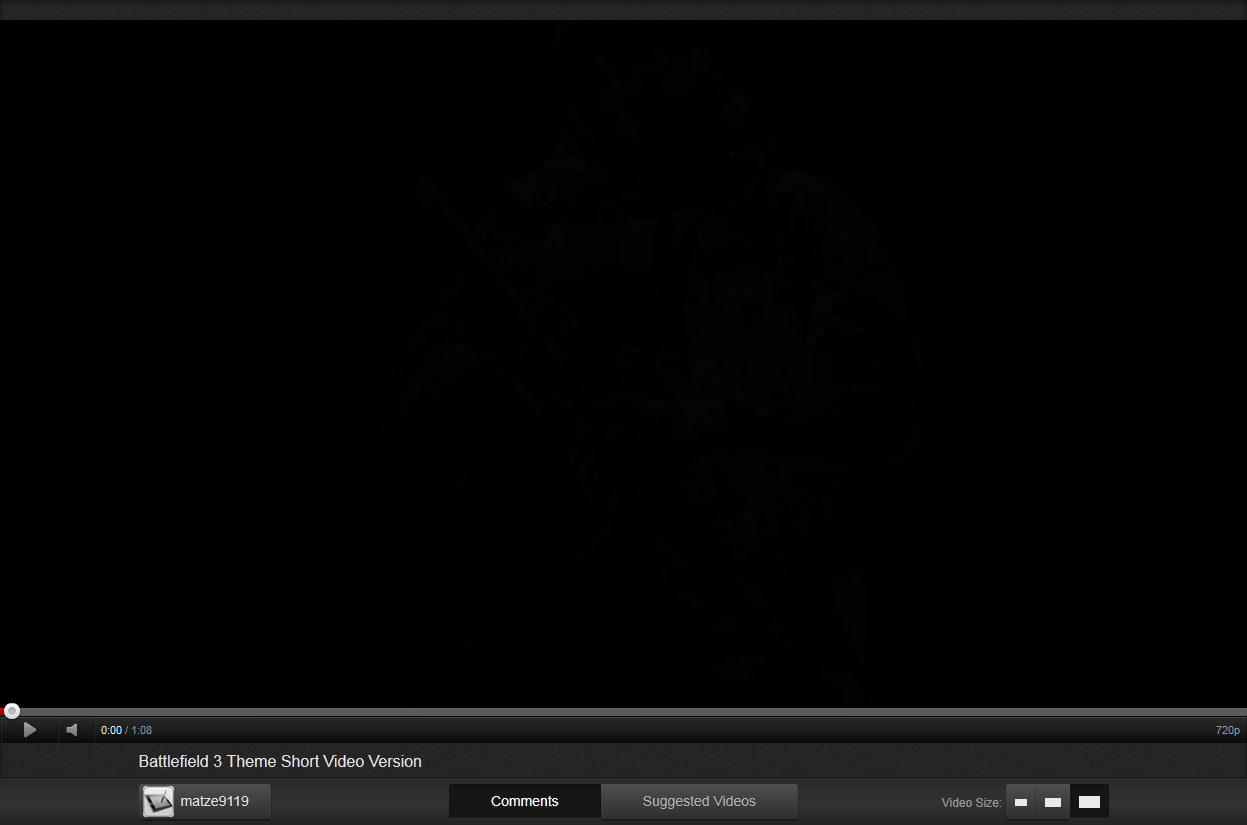
Task: Switch to the Comments tab
Action: [x=524, y=801]
